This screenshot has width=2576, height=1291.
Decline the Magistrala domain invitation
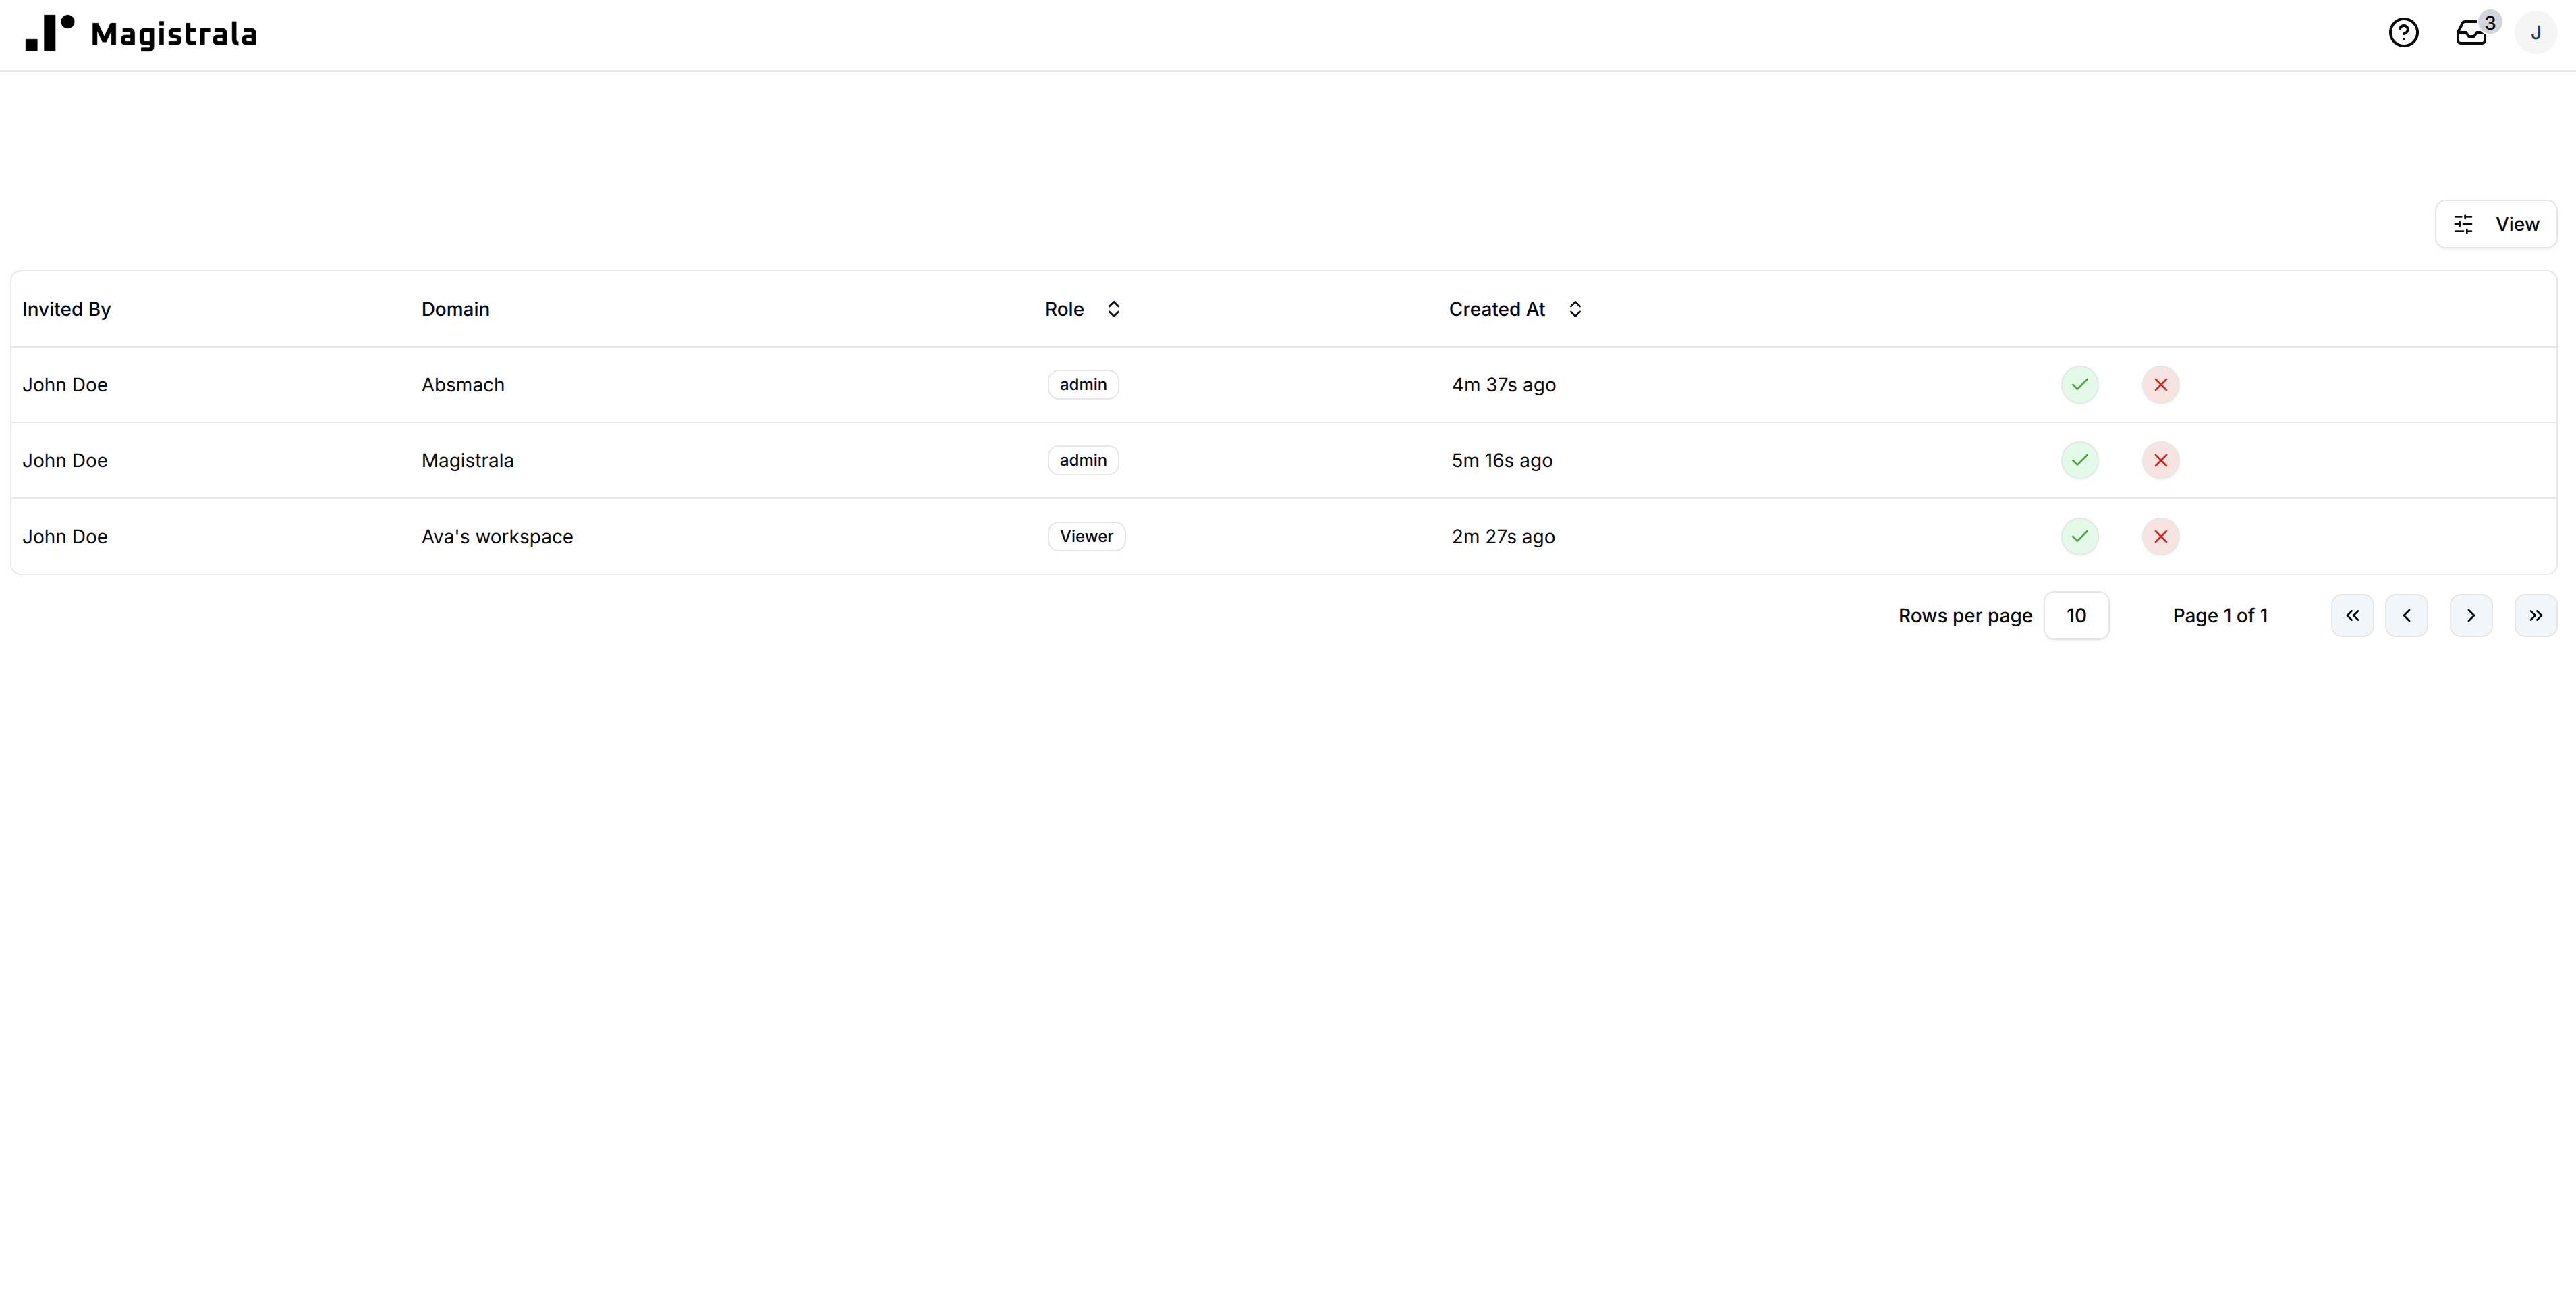(2160, 460)
